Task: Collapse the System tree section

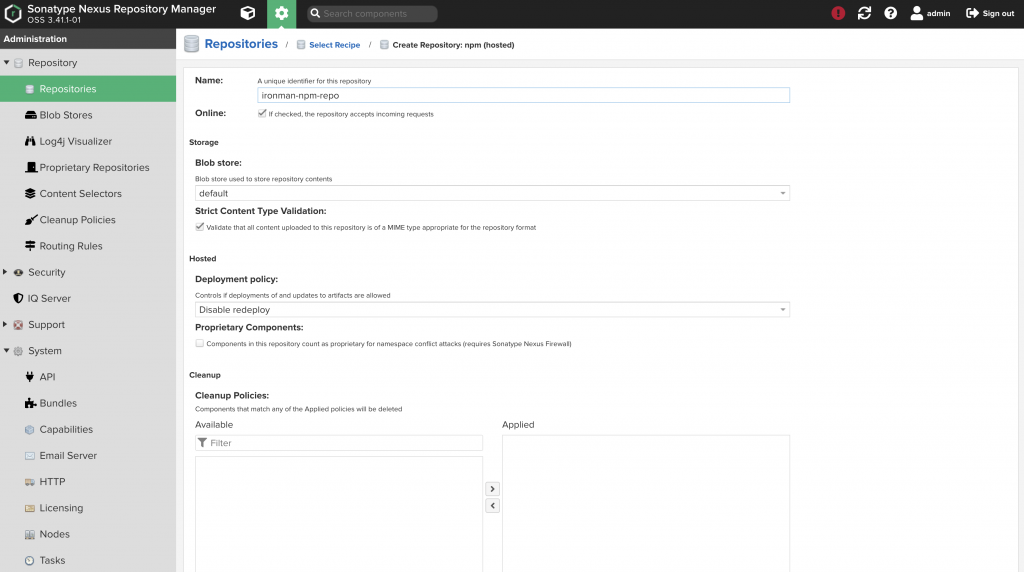Action: 7,351
